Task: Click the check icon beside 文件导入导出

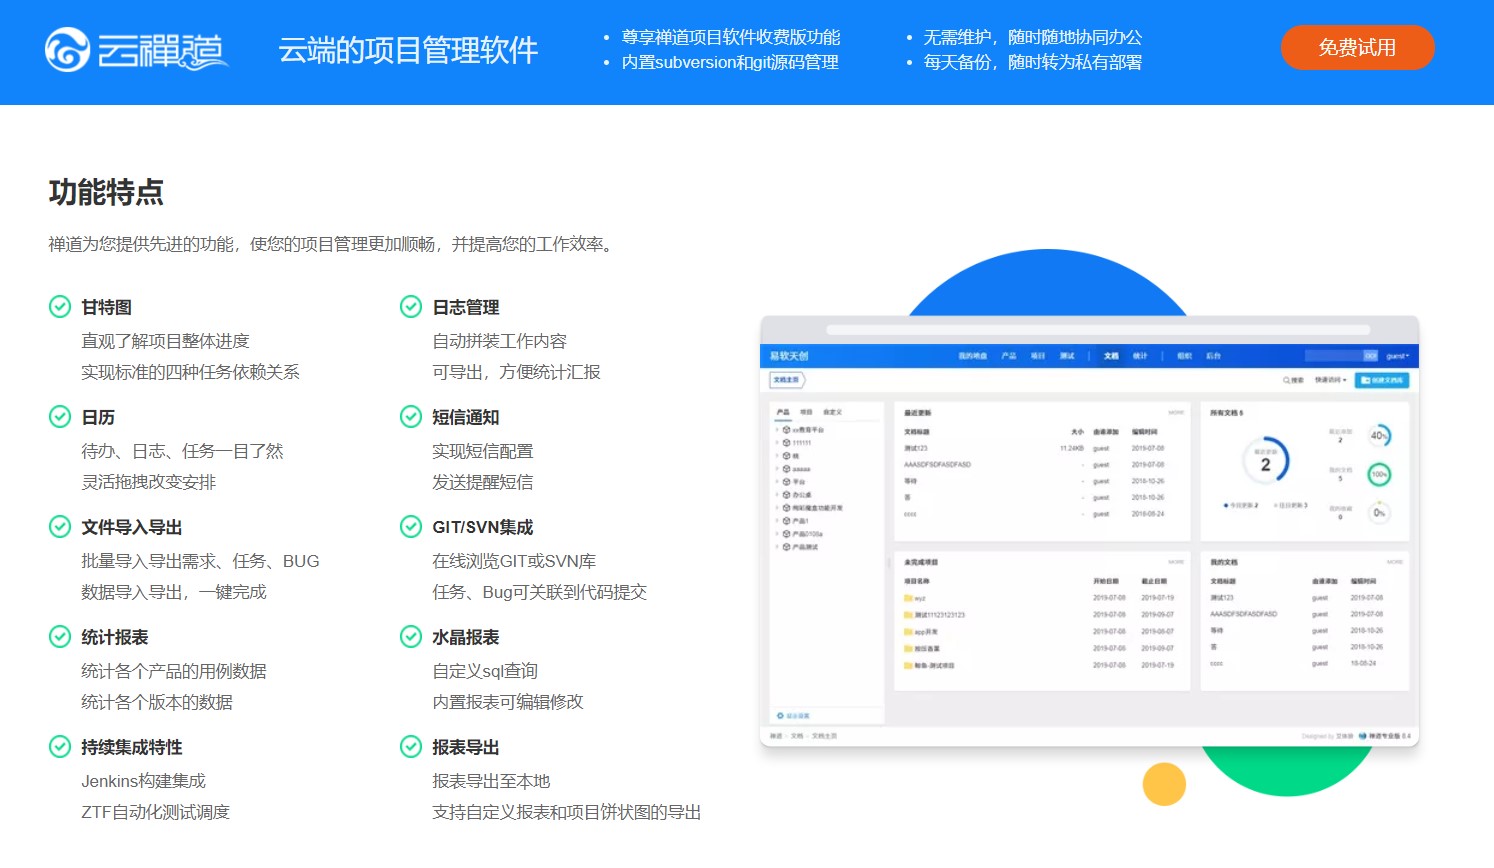Action: [60, 527]
